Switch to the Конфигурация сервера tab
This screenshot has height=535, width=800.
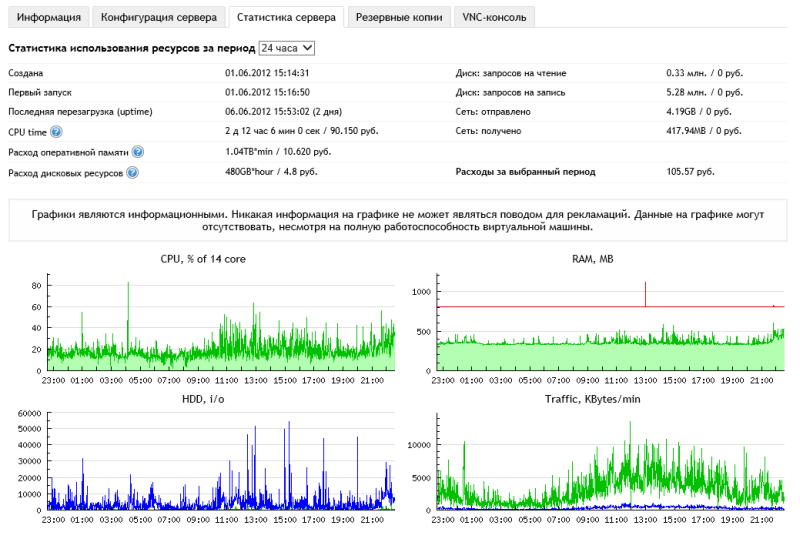click(159, 17)
